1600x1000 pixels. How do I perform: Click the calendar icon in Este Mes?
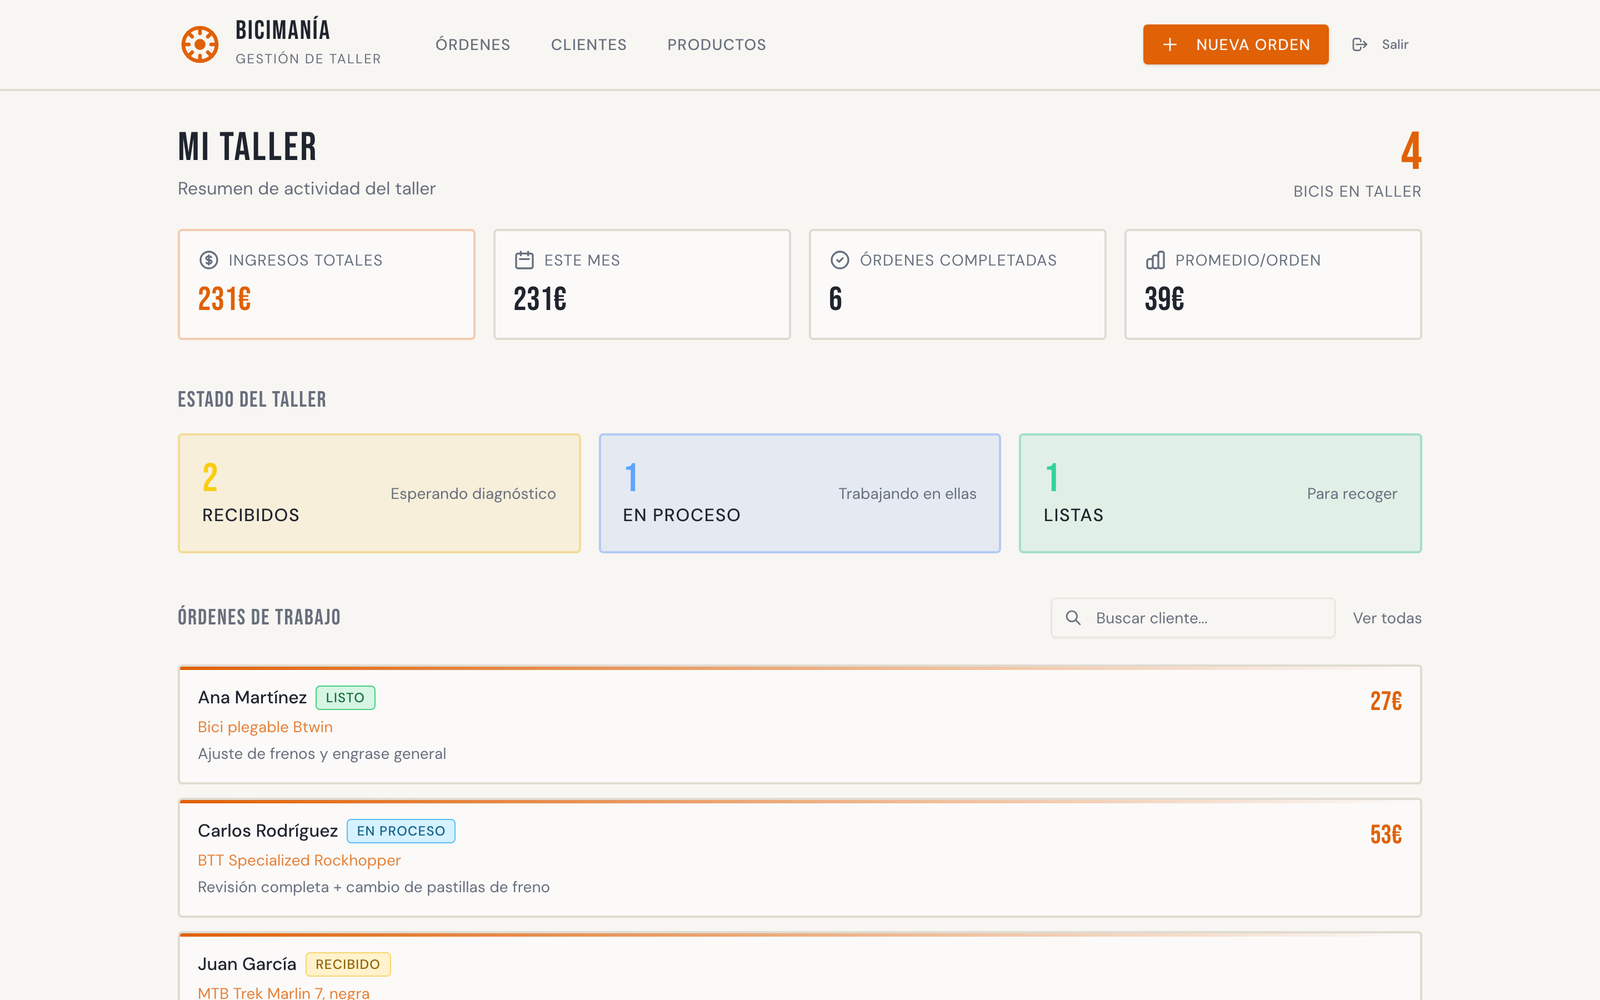524,260
